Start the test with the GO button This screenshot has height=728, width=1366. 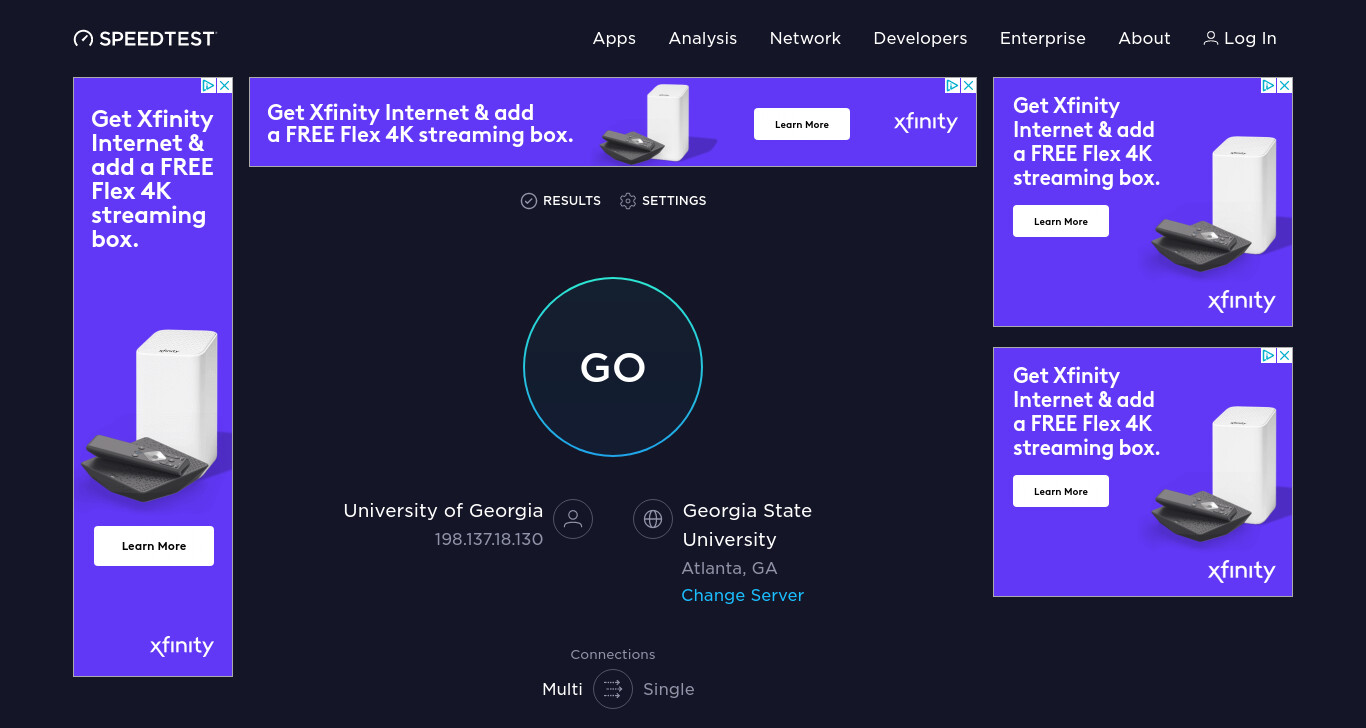pos(613,367)
